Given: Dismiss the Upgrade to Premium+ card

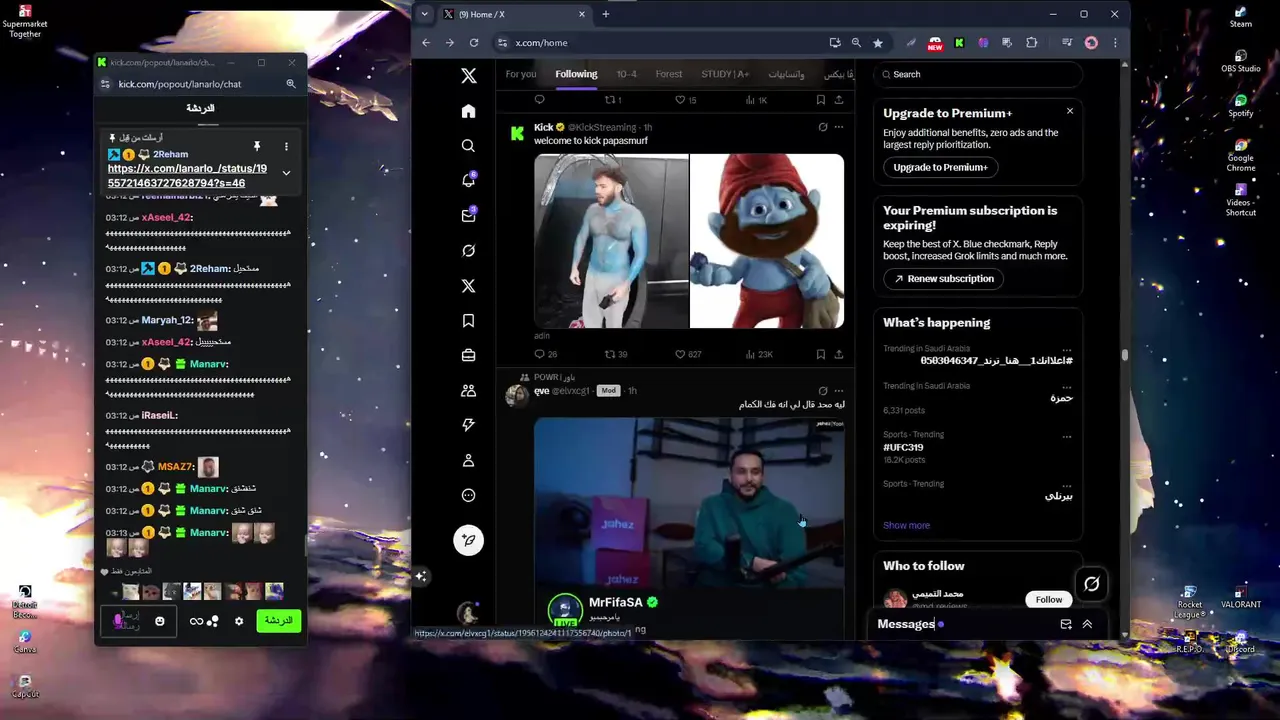Looking at the screenshot, I should 1070,111.
